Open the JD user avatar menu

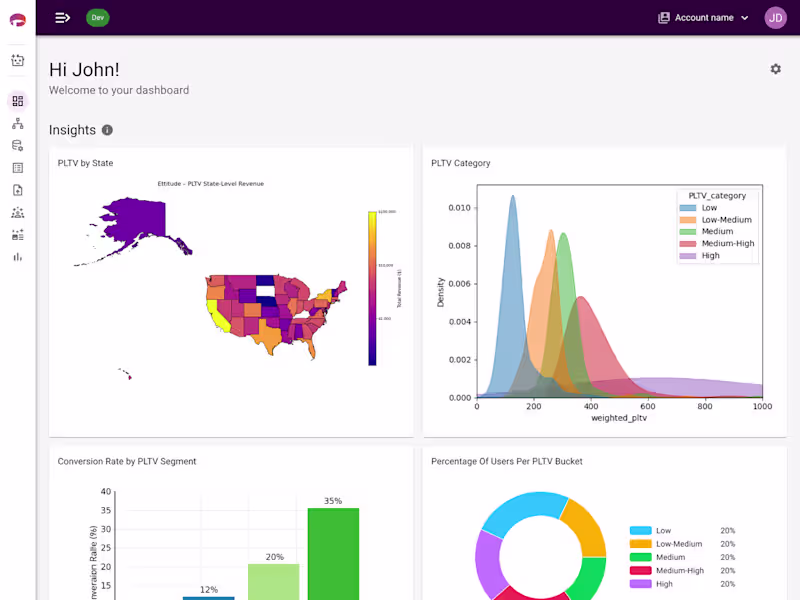click(x=776, y=18)
